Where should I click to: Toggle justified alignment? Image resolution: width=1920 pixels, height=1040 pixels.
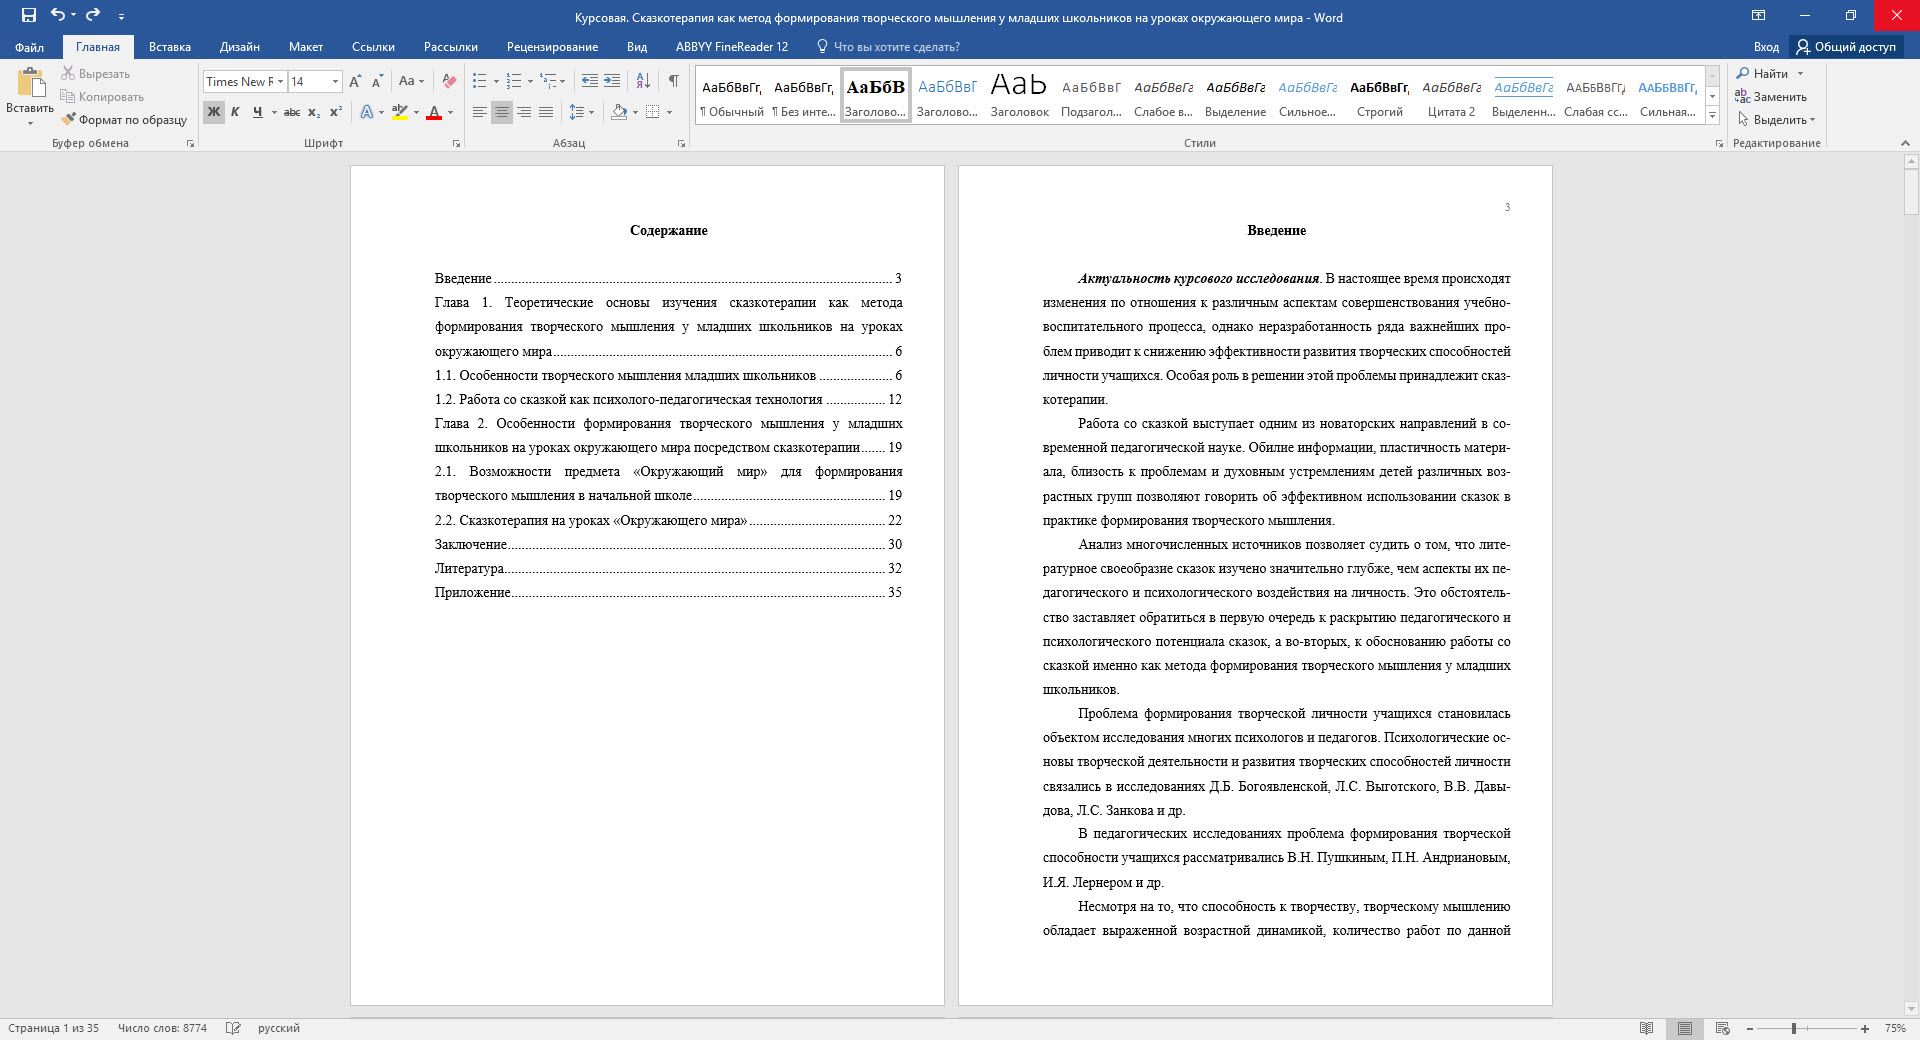(546, 112)
